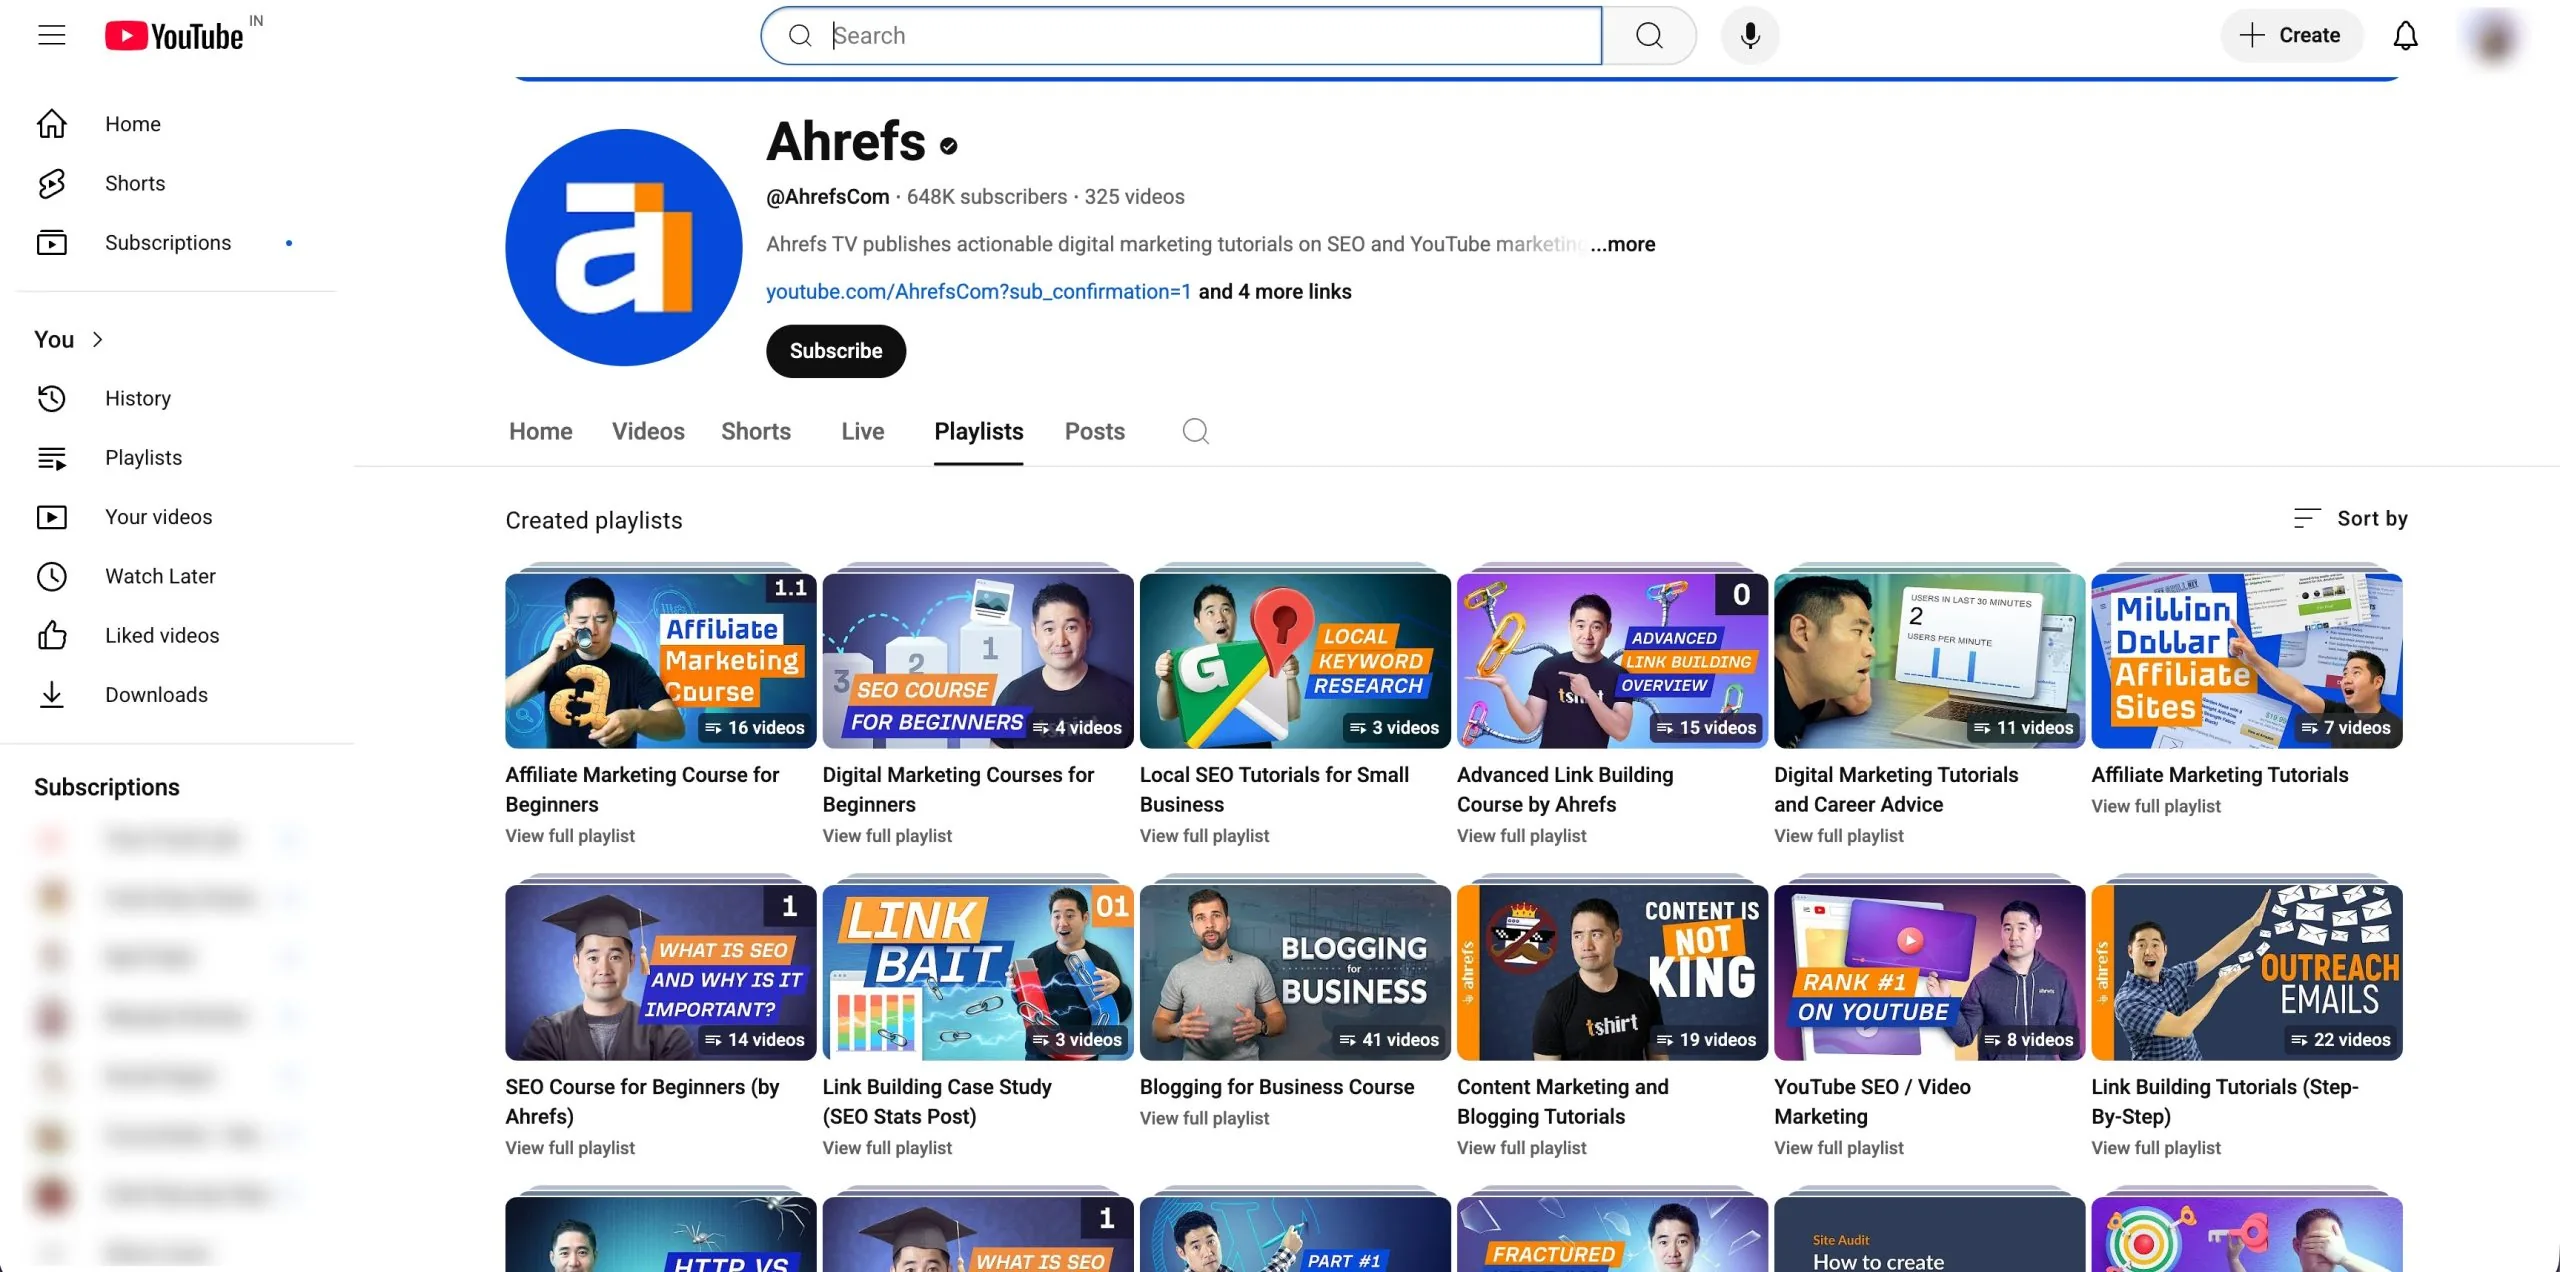
Task: Open History from the sidebar
Action: click(138, 398)
